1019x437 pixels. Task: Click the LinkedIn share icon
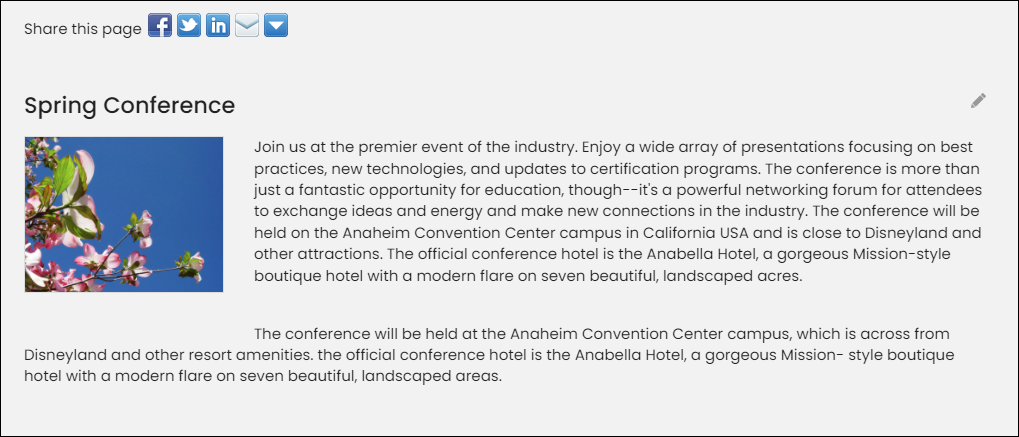218,25
